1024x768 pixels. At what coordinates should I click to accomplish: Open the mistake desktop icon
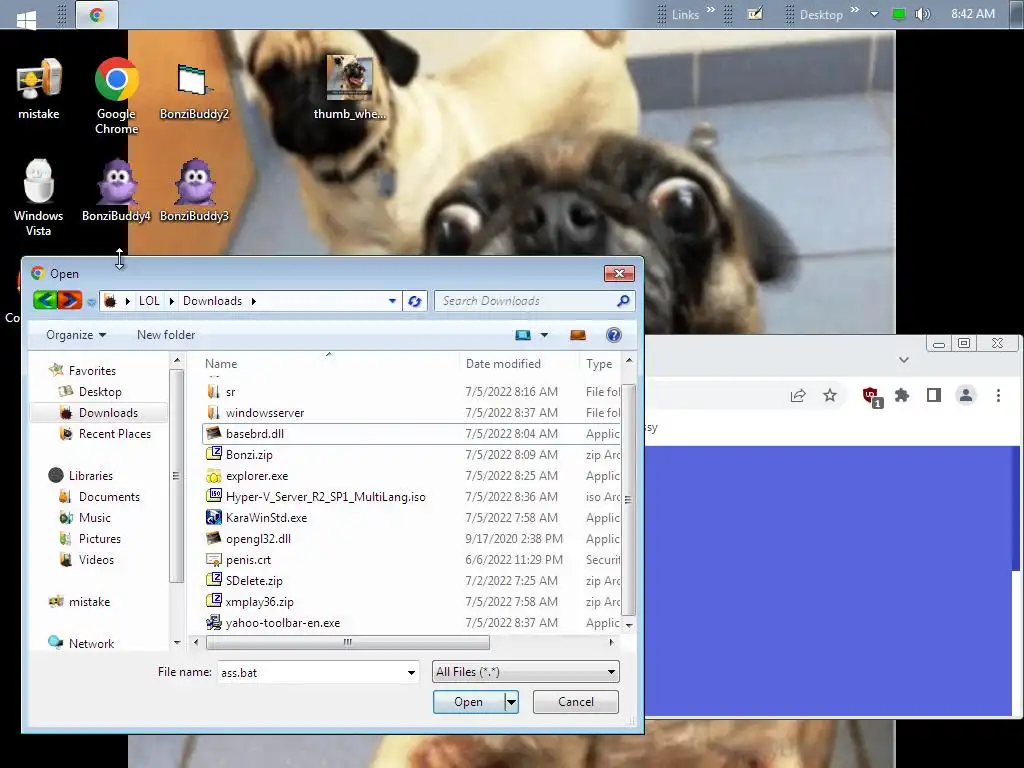(39, 89)
